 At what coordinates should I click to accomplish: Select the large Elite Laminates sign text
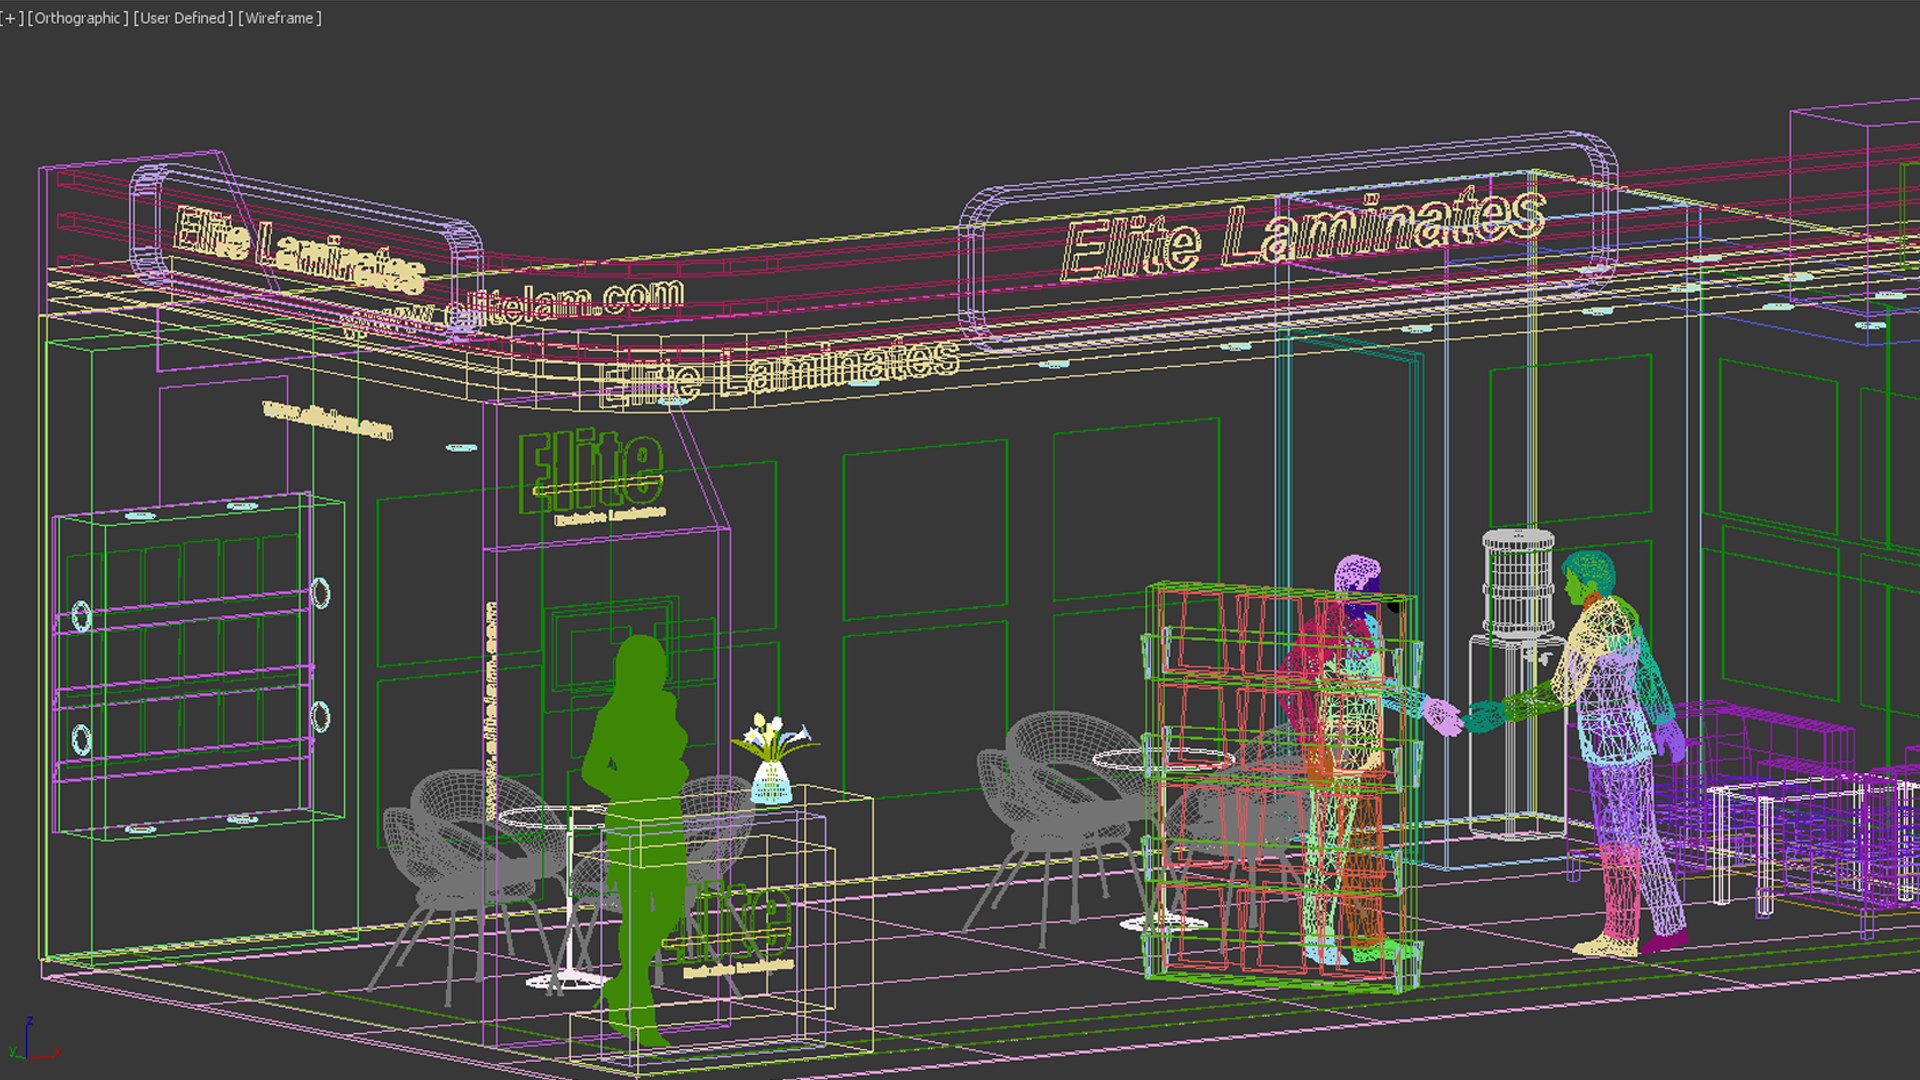click(x=1300, y=235)
